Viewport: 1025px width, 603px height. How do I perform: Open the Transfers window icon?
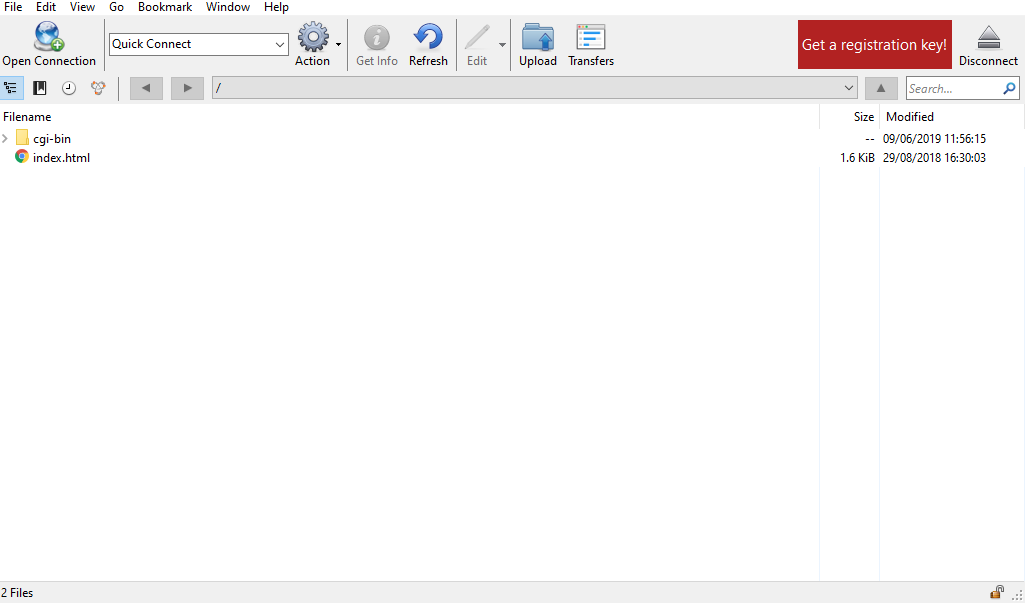(x=591, y=37)
